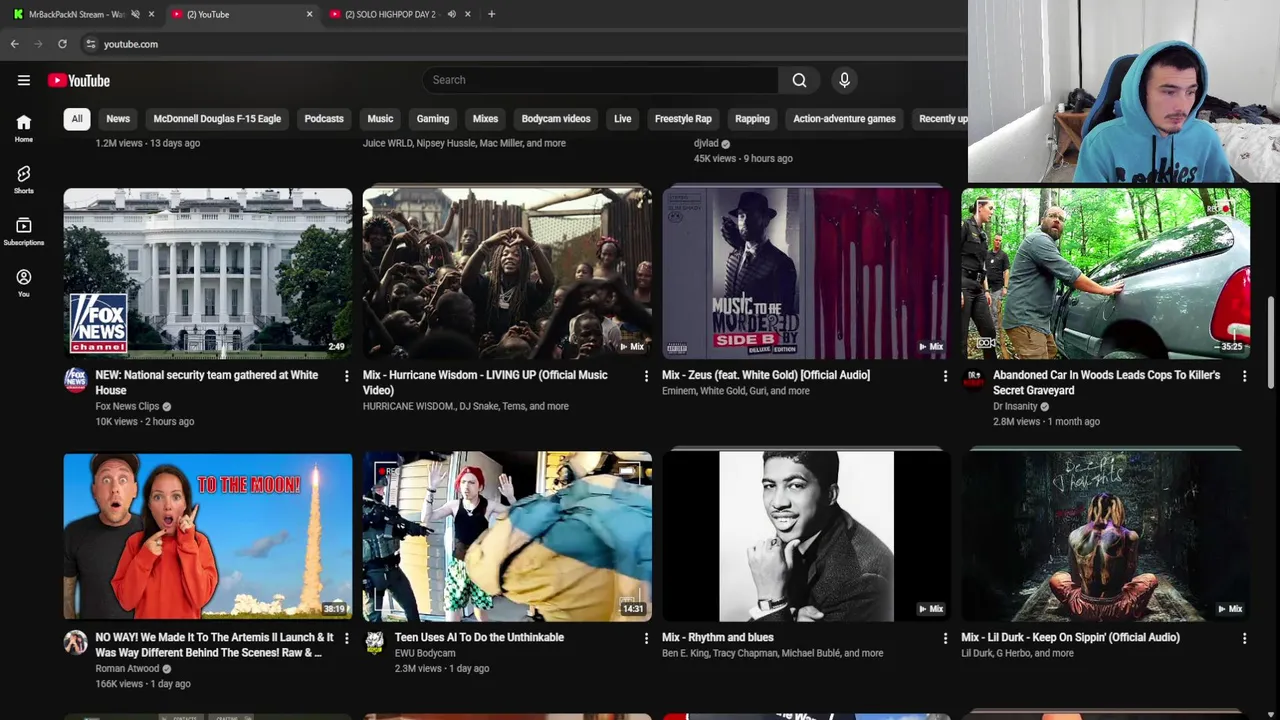Open Music To Be Murdered By thumbnail

pyautogui.click(x=806, y=273)
